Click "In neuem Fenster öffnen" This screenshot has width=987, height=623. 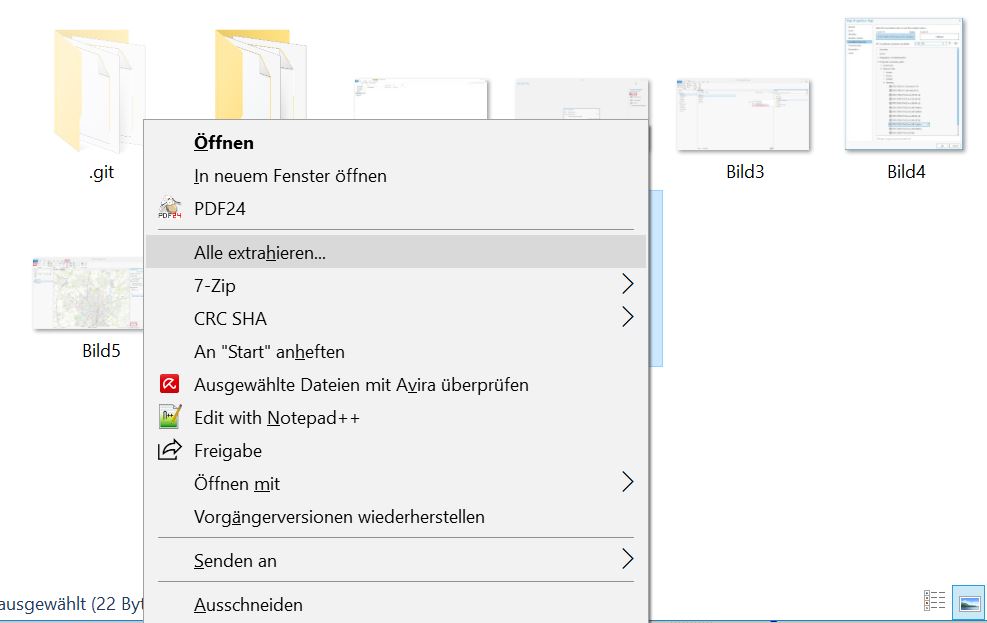click(x=290, y=176)
